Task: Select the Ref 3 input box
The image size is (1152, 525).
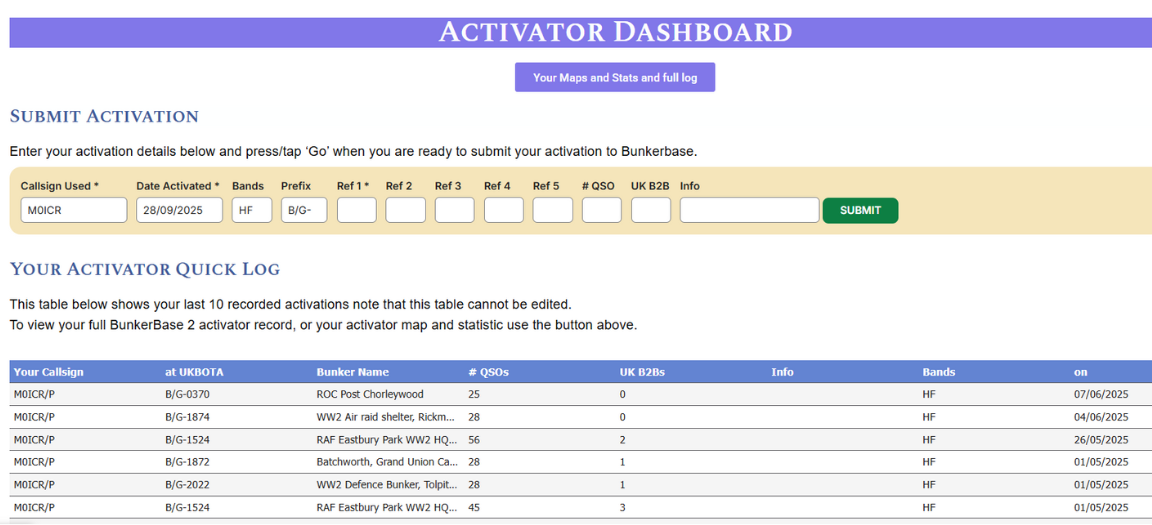Action: click(454, 210)
